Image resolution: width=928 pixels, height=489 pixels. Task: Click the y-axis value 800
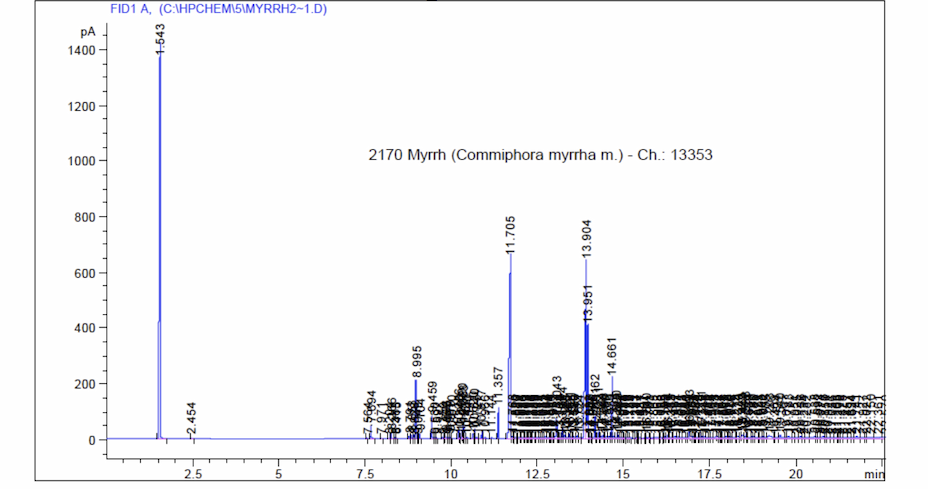tap(85, 217)
